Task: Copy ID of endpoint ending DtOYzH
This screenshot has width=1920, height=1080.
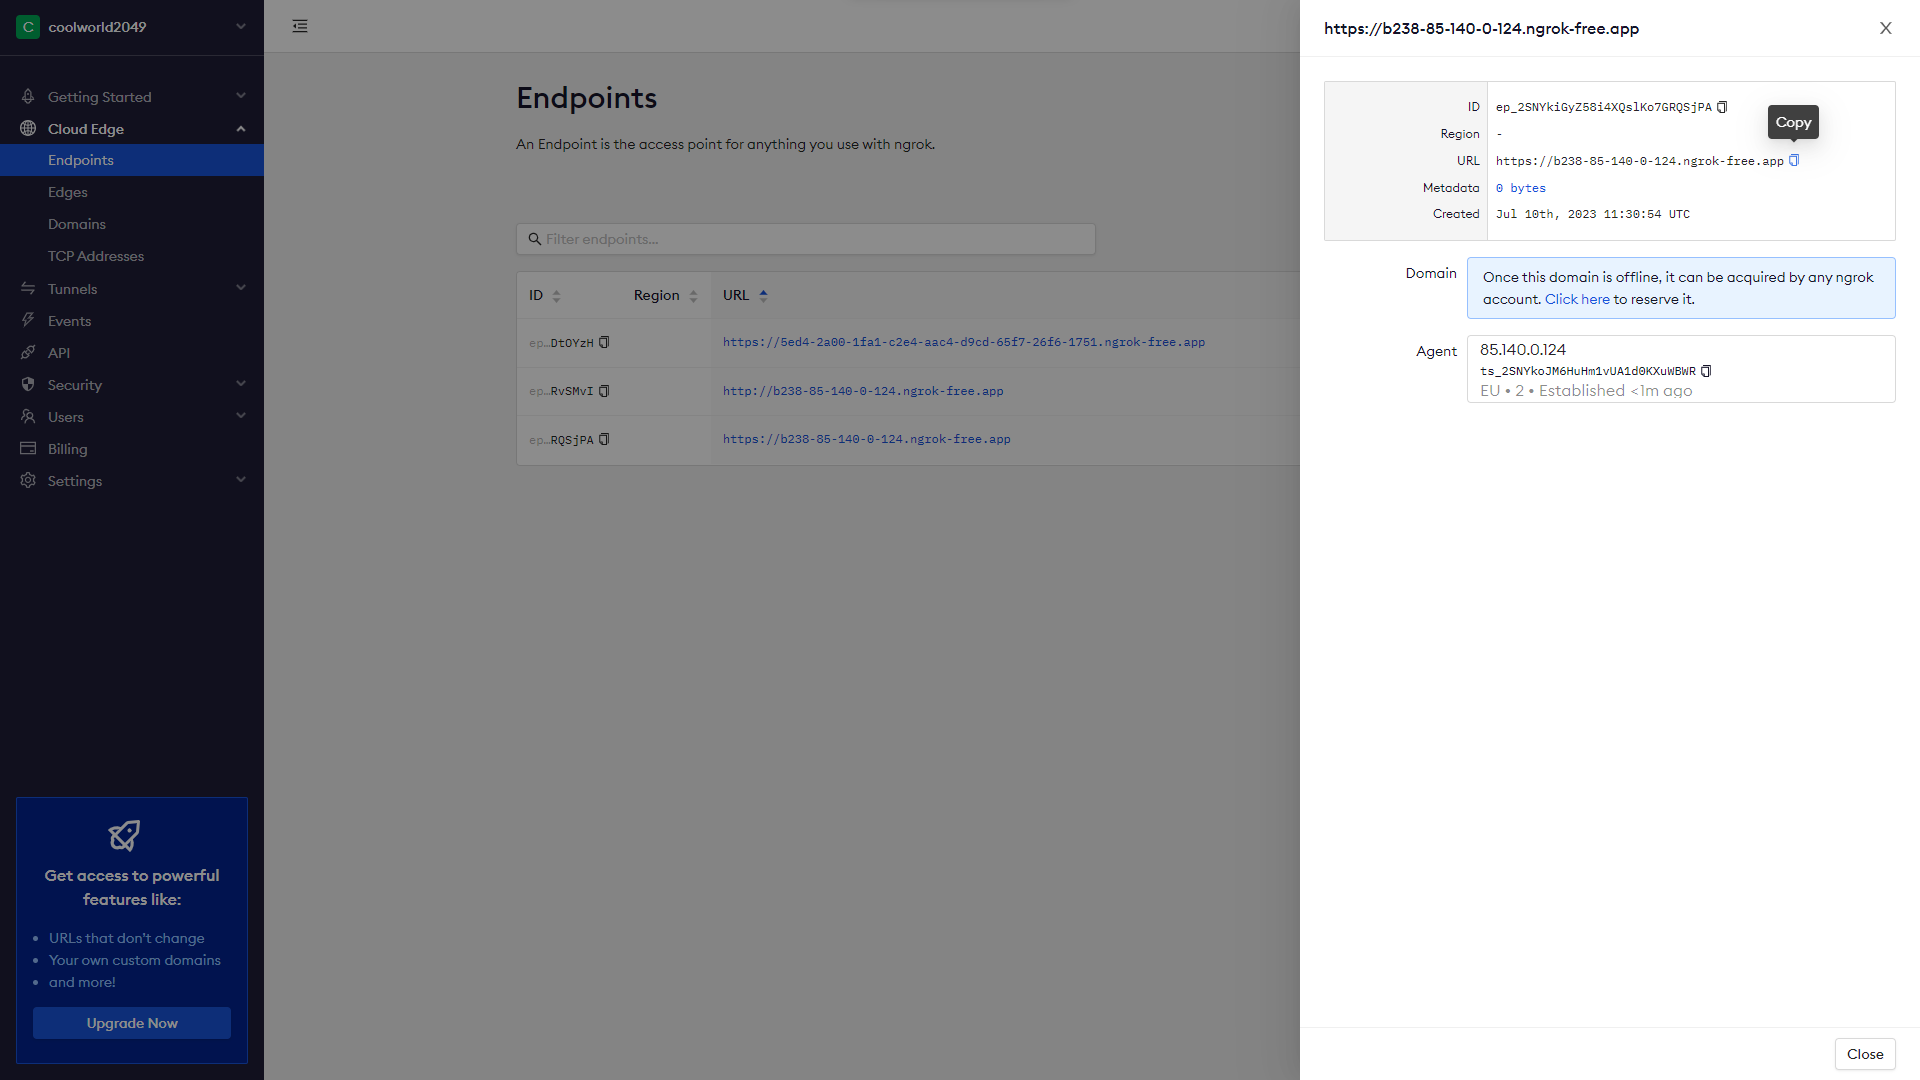Action: (604, 342)
